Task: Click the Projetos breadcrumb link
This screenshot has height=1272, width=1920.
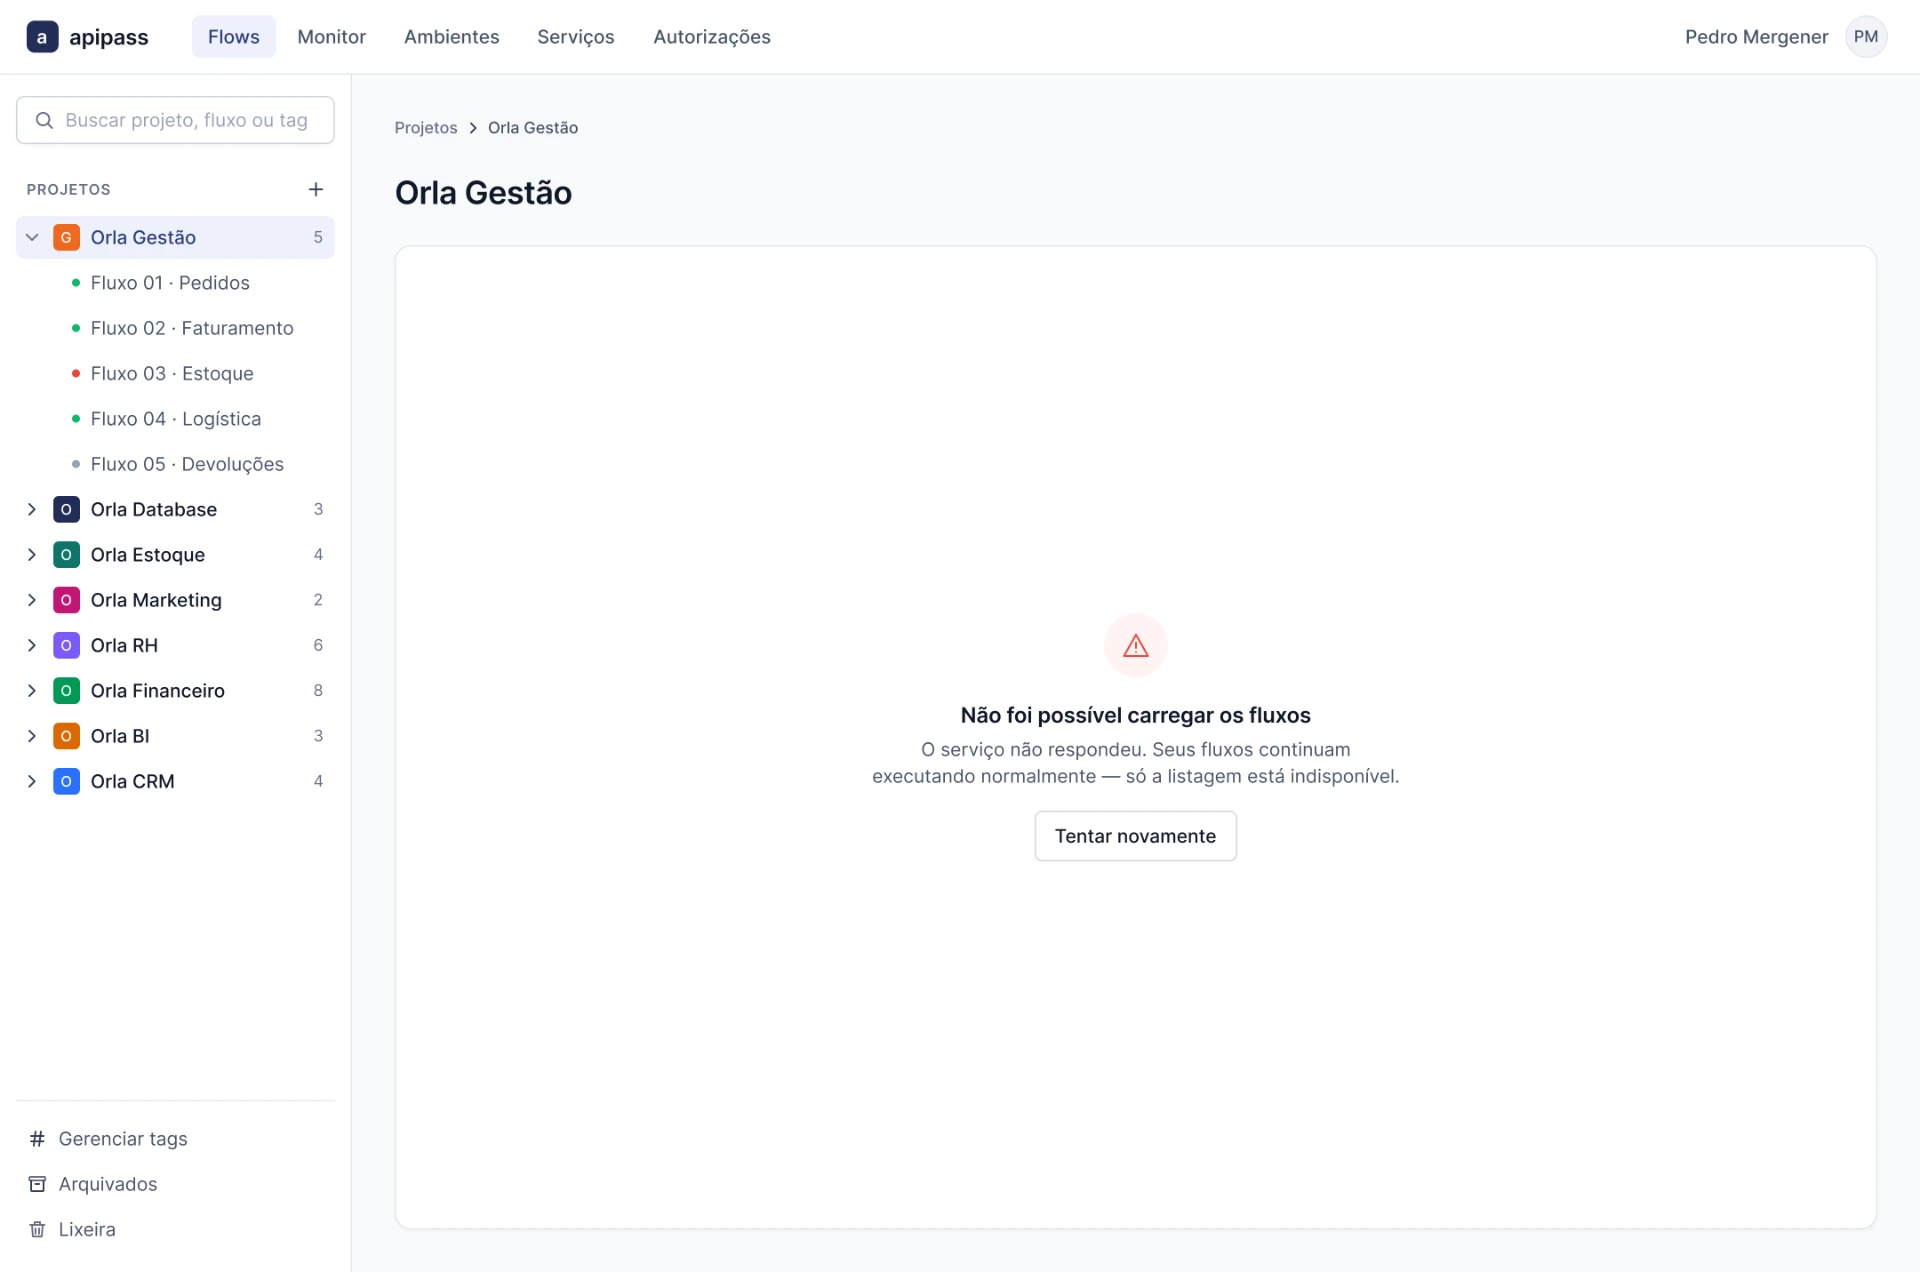Action: 426,128
